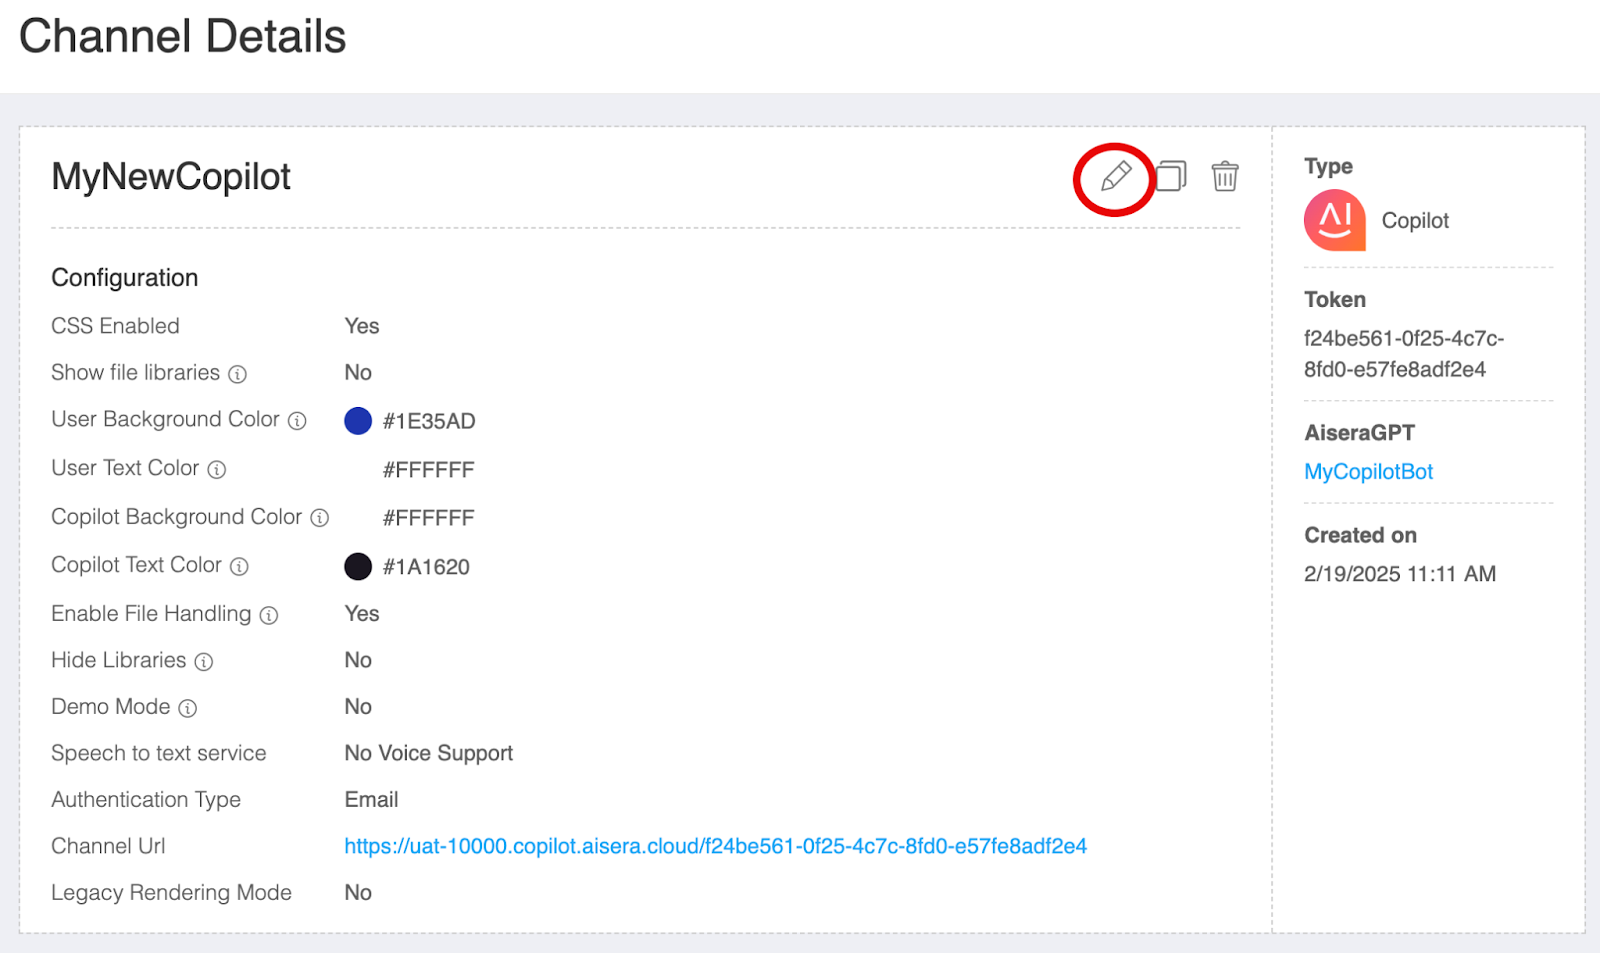Click the MyNewCopilot channel title
The height and width of the screenshot is (953, 1600).
(x=171, y=177)
